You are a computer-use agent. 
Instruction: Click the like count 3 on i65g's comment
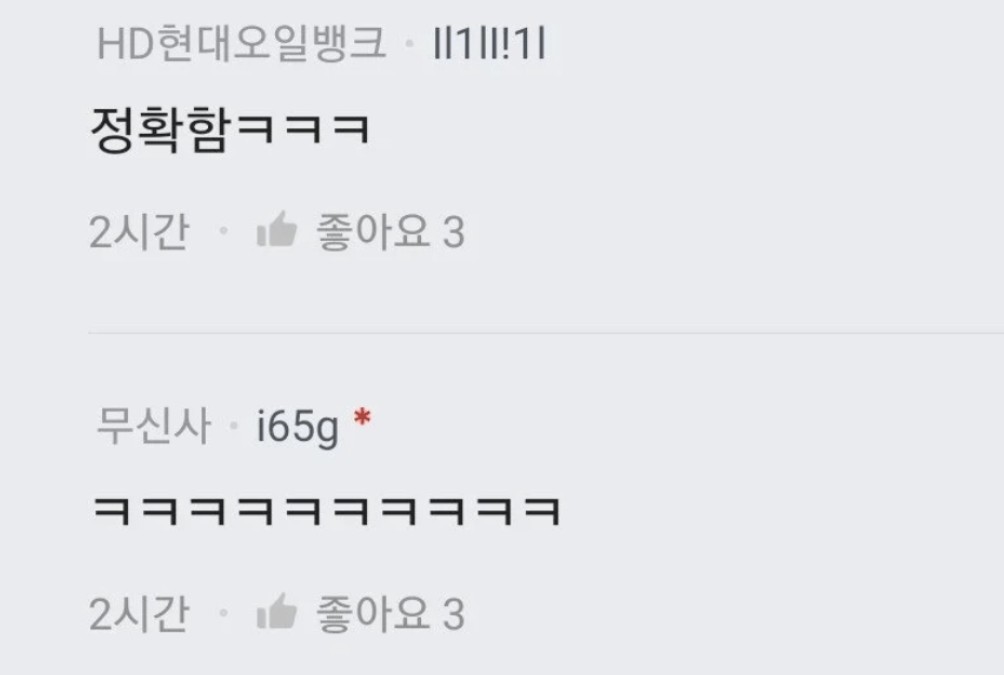(x=453, y=614)
